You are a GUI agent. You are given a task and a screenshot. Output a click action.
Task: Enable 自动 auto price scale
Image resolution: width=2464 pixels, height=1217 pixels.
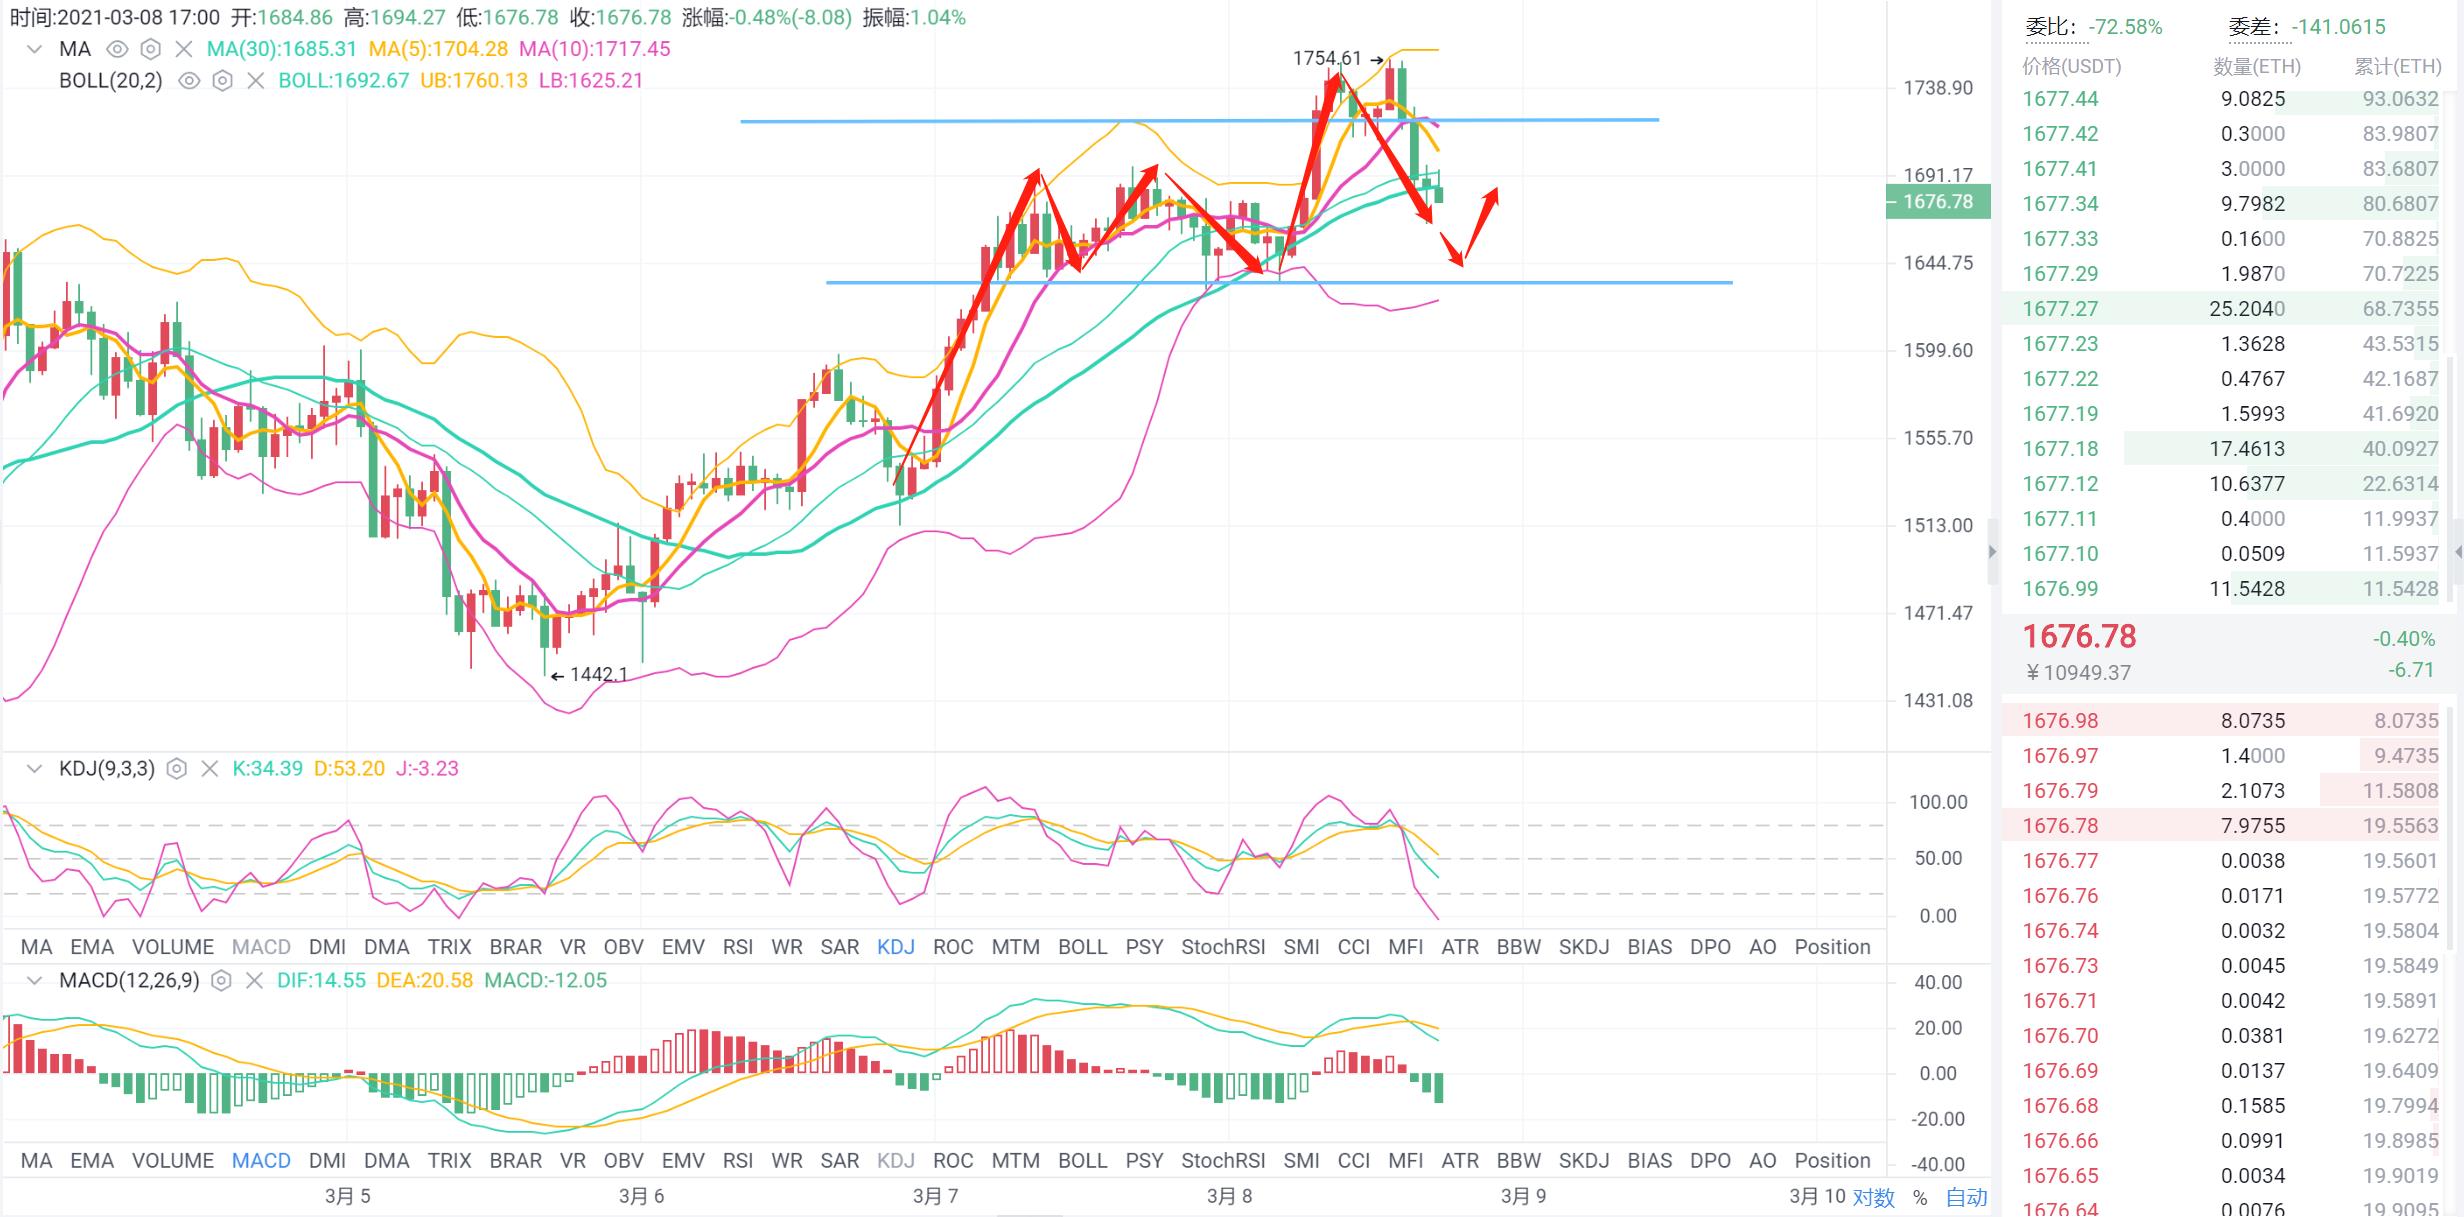pyautogui.click(x=1966, y=1197)
